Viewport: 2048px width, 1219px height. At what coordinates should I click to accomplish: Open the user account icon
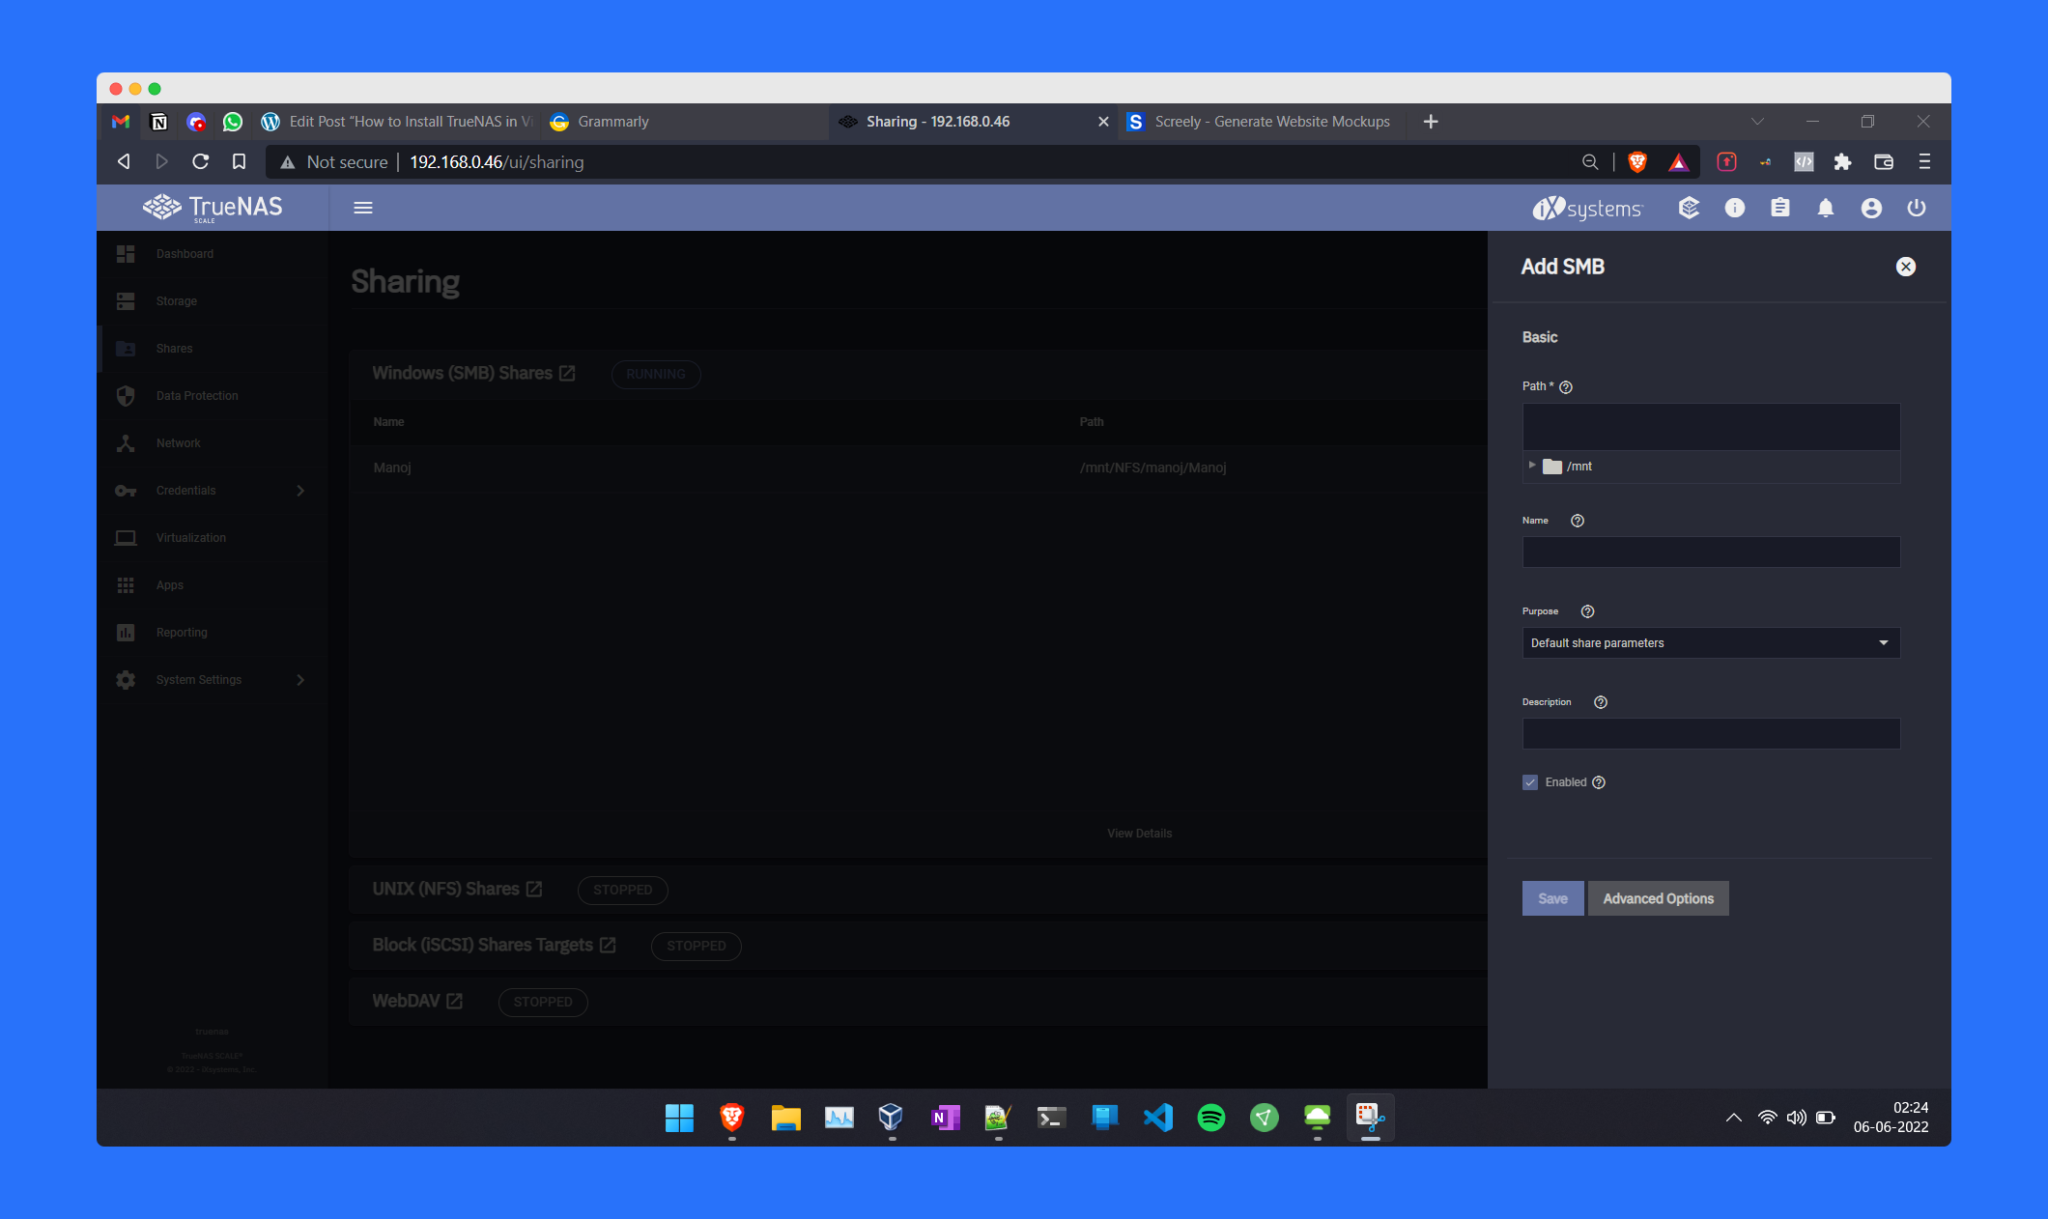click(x=1871, y=208)
